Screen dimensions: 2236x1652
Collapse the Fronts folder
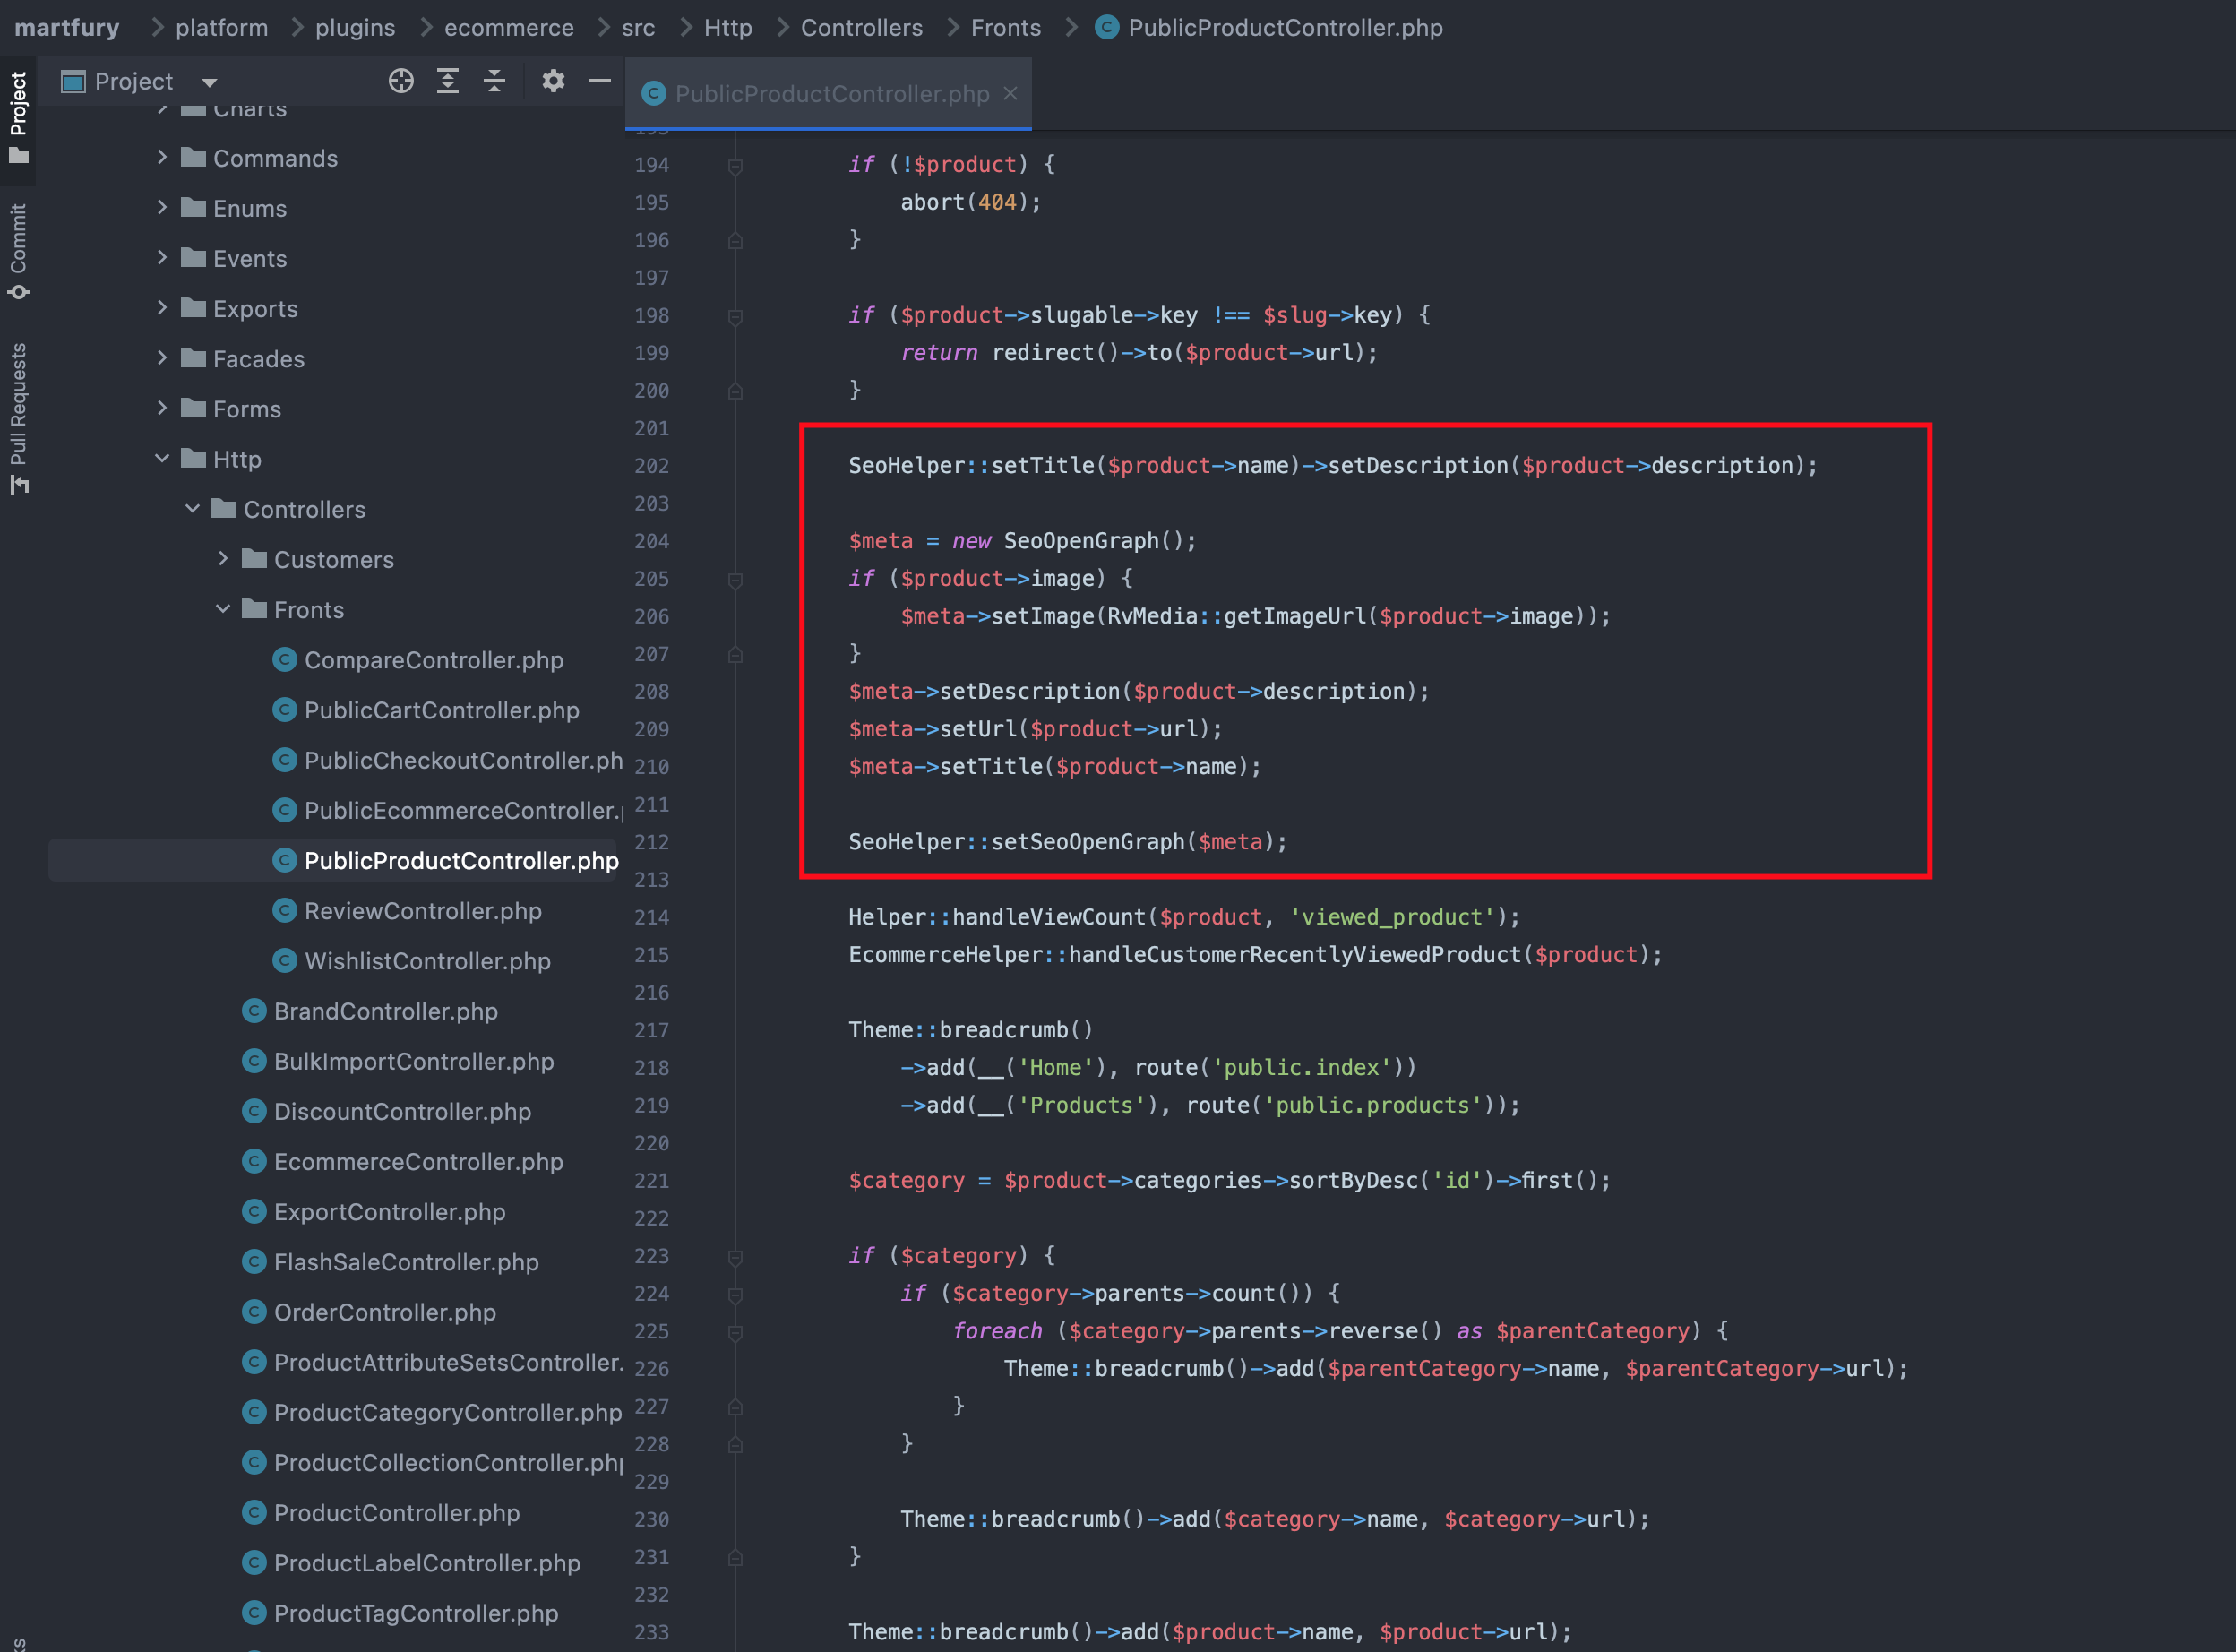click(x=223, y=608)
